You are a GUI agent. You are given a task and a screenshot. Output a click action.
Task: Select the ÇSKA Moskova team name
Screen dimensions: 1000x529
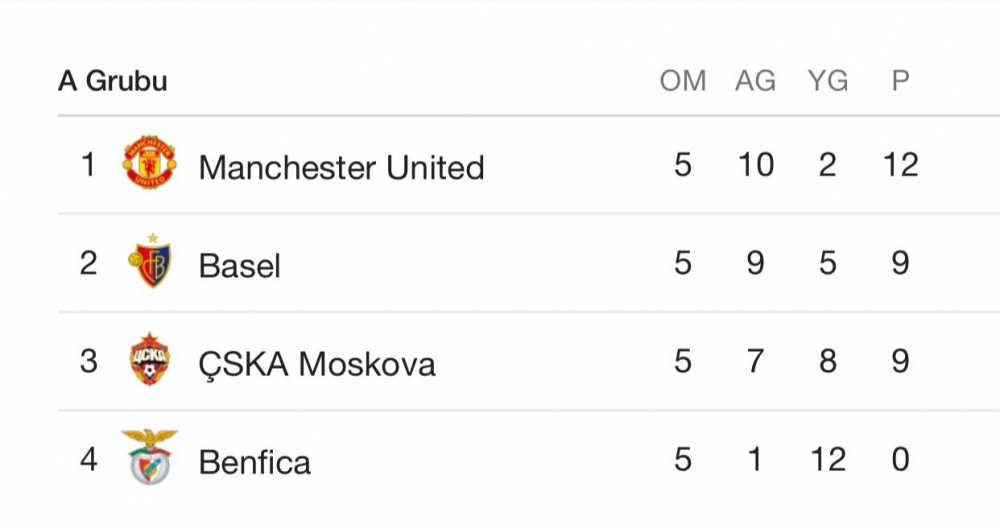pyautogui.click(x=317, y=363)
